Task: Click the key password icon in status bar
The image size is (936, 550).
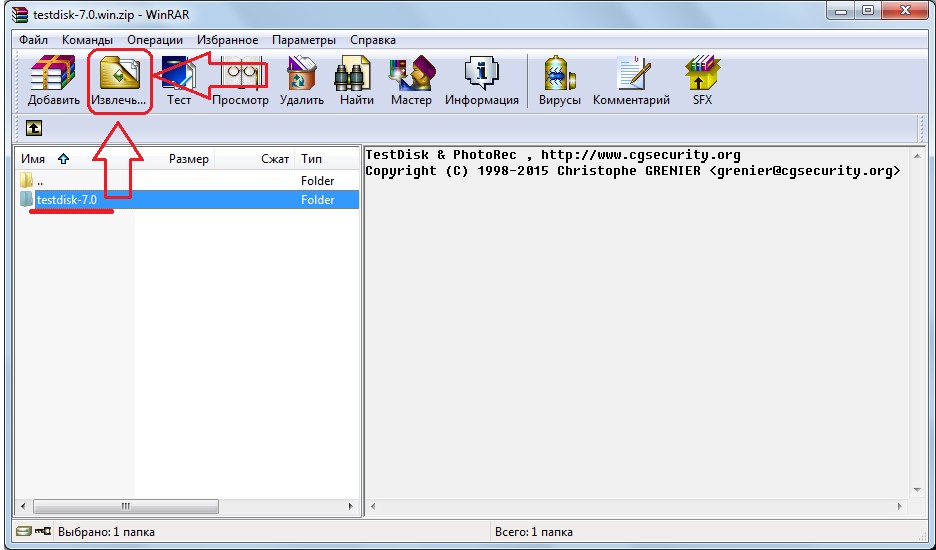Action: 42,531
